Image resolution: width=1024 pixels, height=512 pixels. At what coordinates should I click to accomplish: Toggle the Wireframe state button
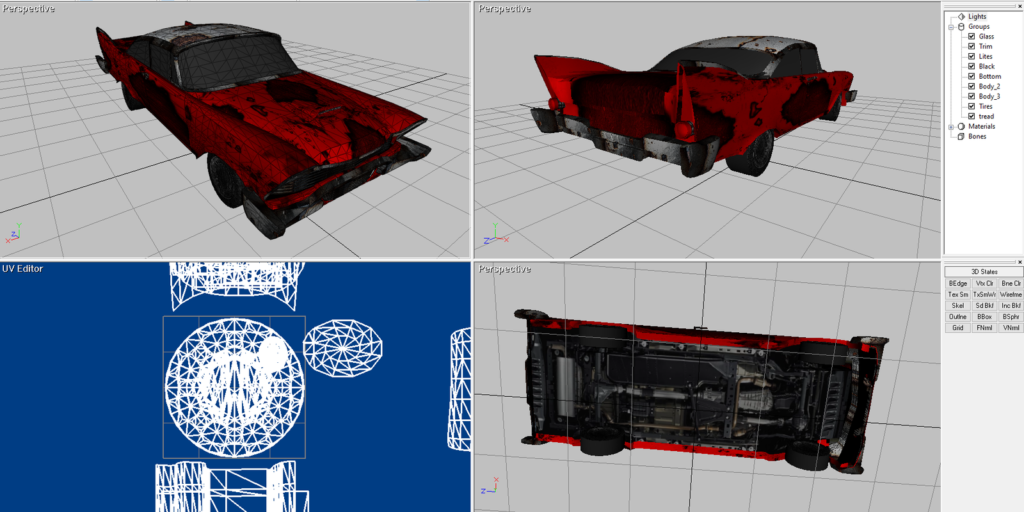[x=1011, y=294]
